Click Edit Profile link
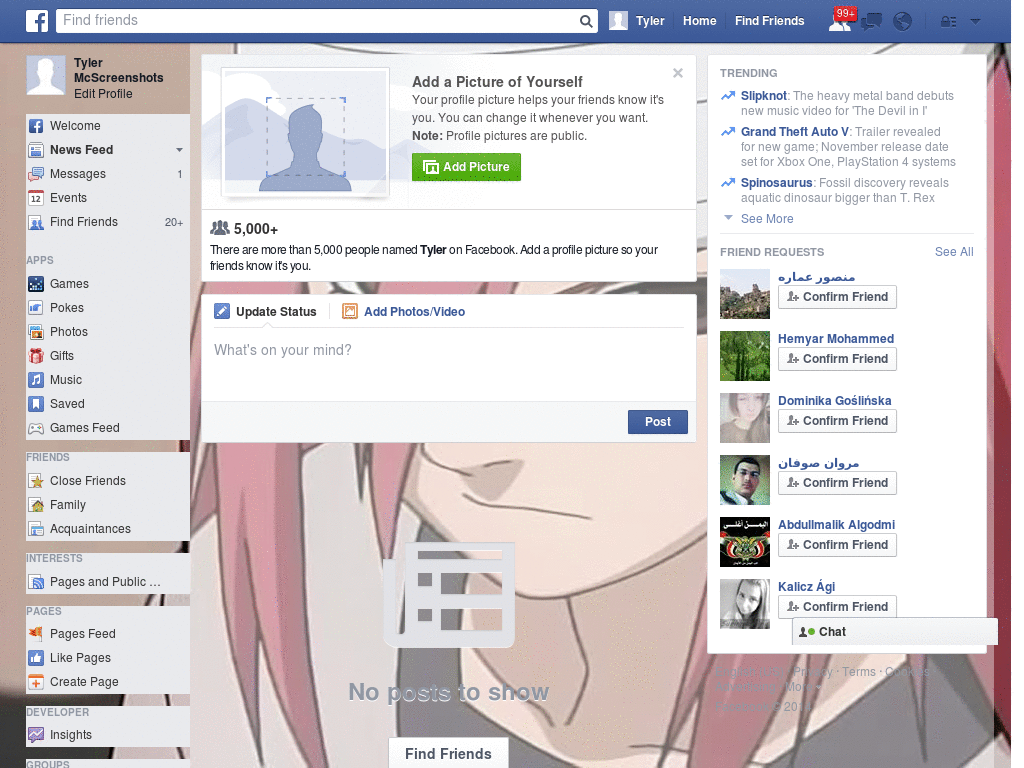Image resolution: width=1024 pixels, height=768 pixels. (x=103, y=94)
